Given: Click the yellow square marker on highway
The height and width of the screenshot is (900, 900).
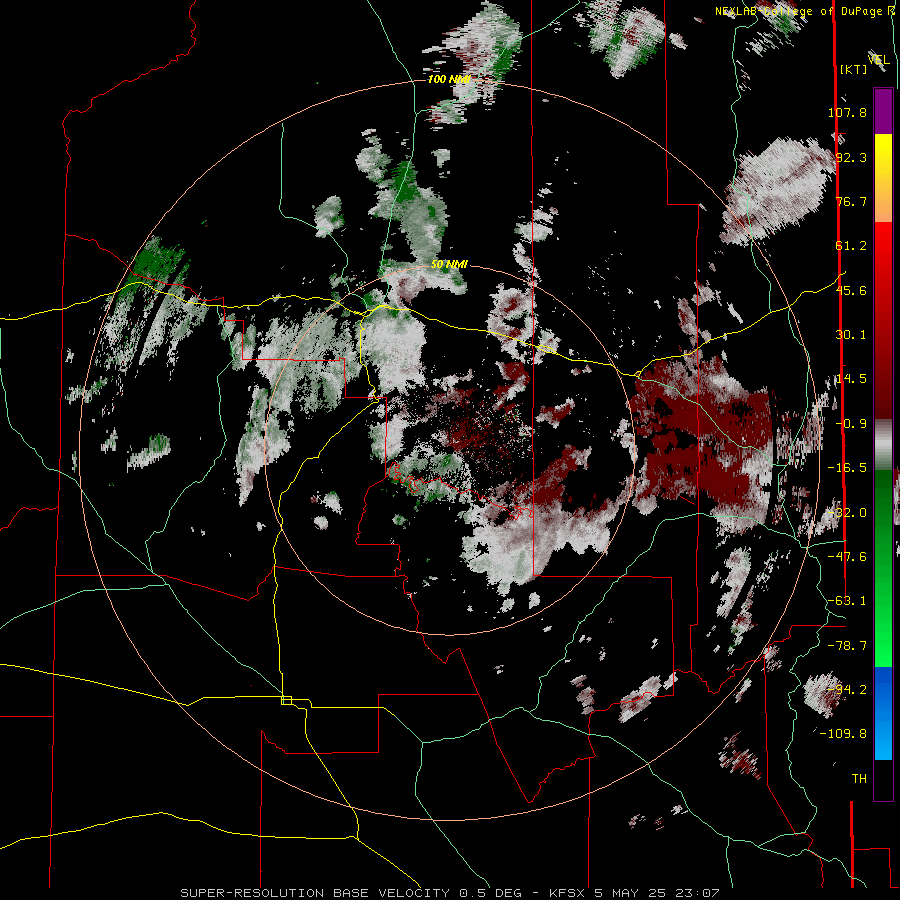Looking at the screenshot, I should (x=286, y=700).
